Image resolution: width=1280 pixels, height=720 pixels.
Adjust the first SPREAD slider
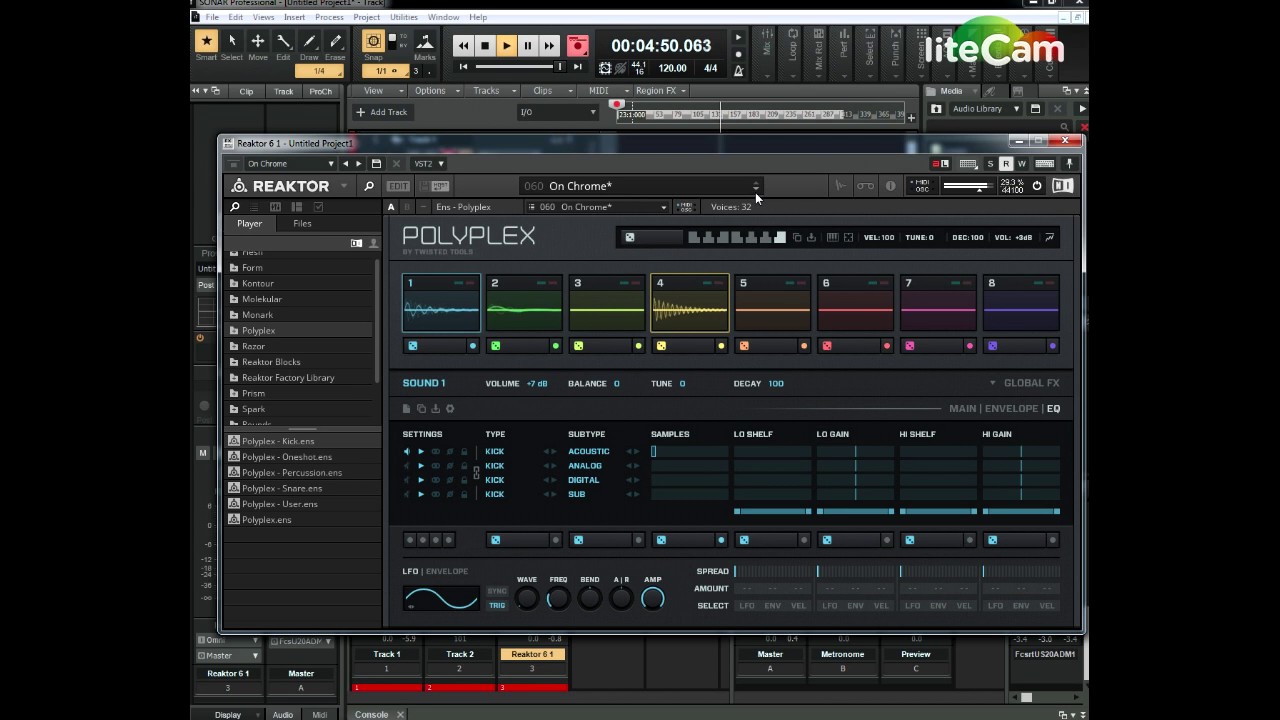coord(775,571)
